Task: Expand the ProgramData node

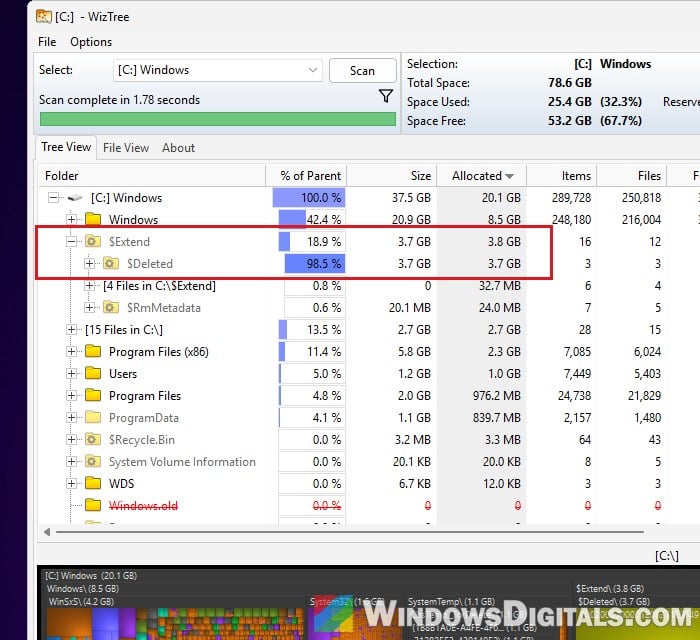Action: 71,417
